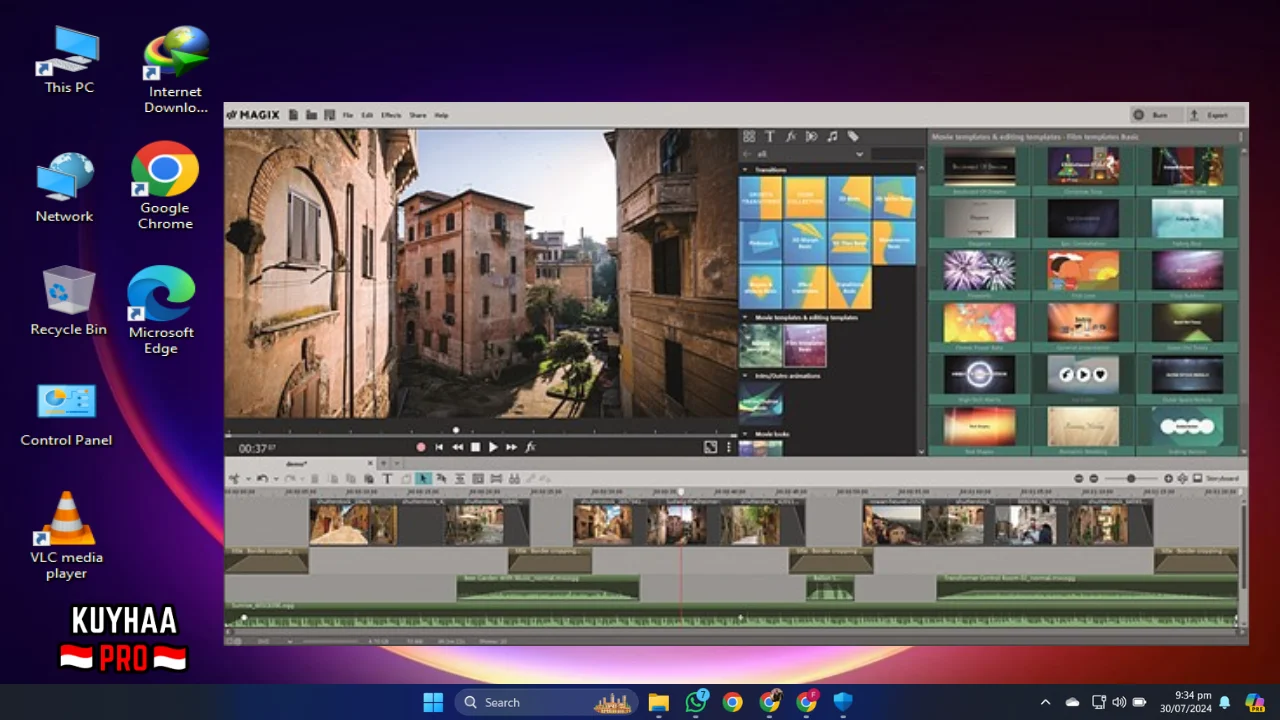Screen dimensions: 1280x720
Task: Click the new project document icon
Action: 294,115
